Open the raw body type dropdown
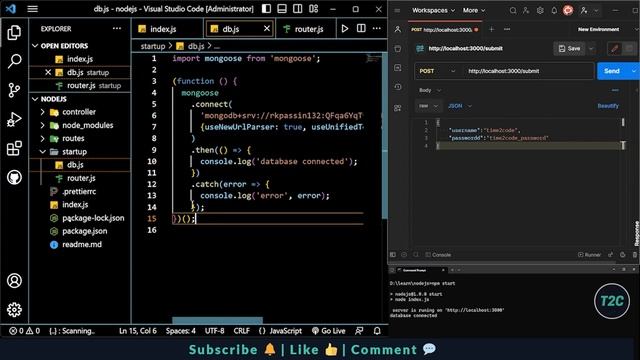This screenshot has width=640, height=360. click(428, 106)
